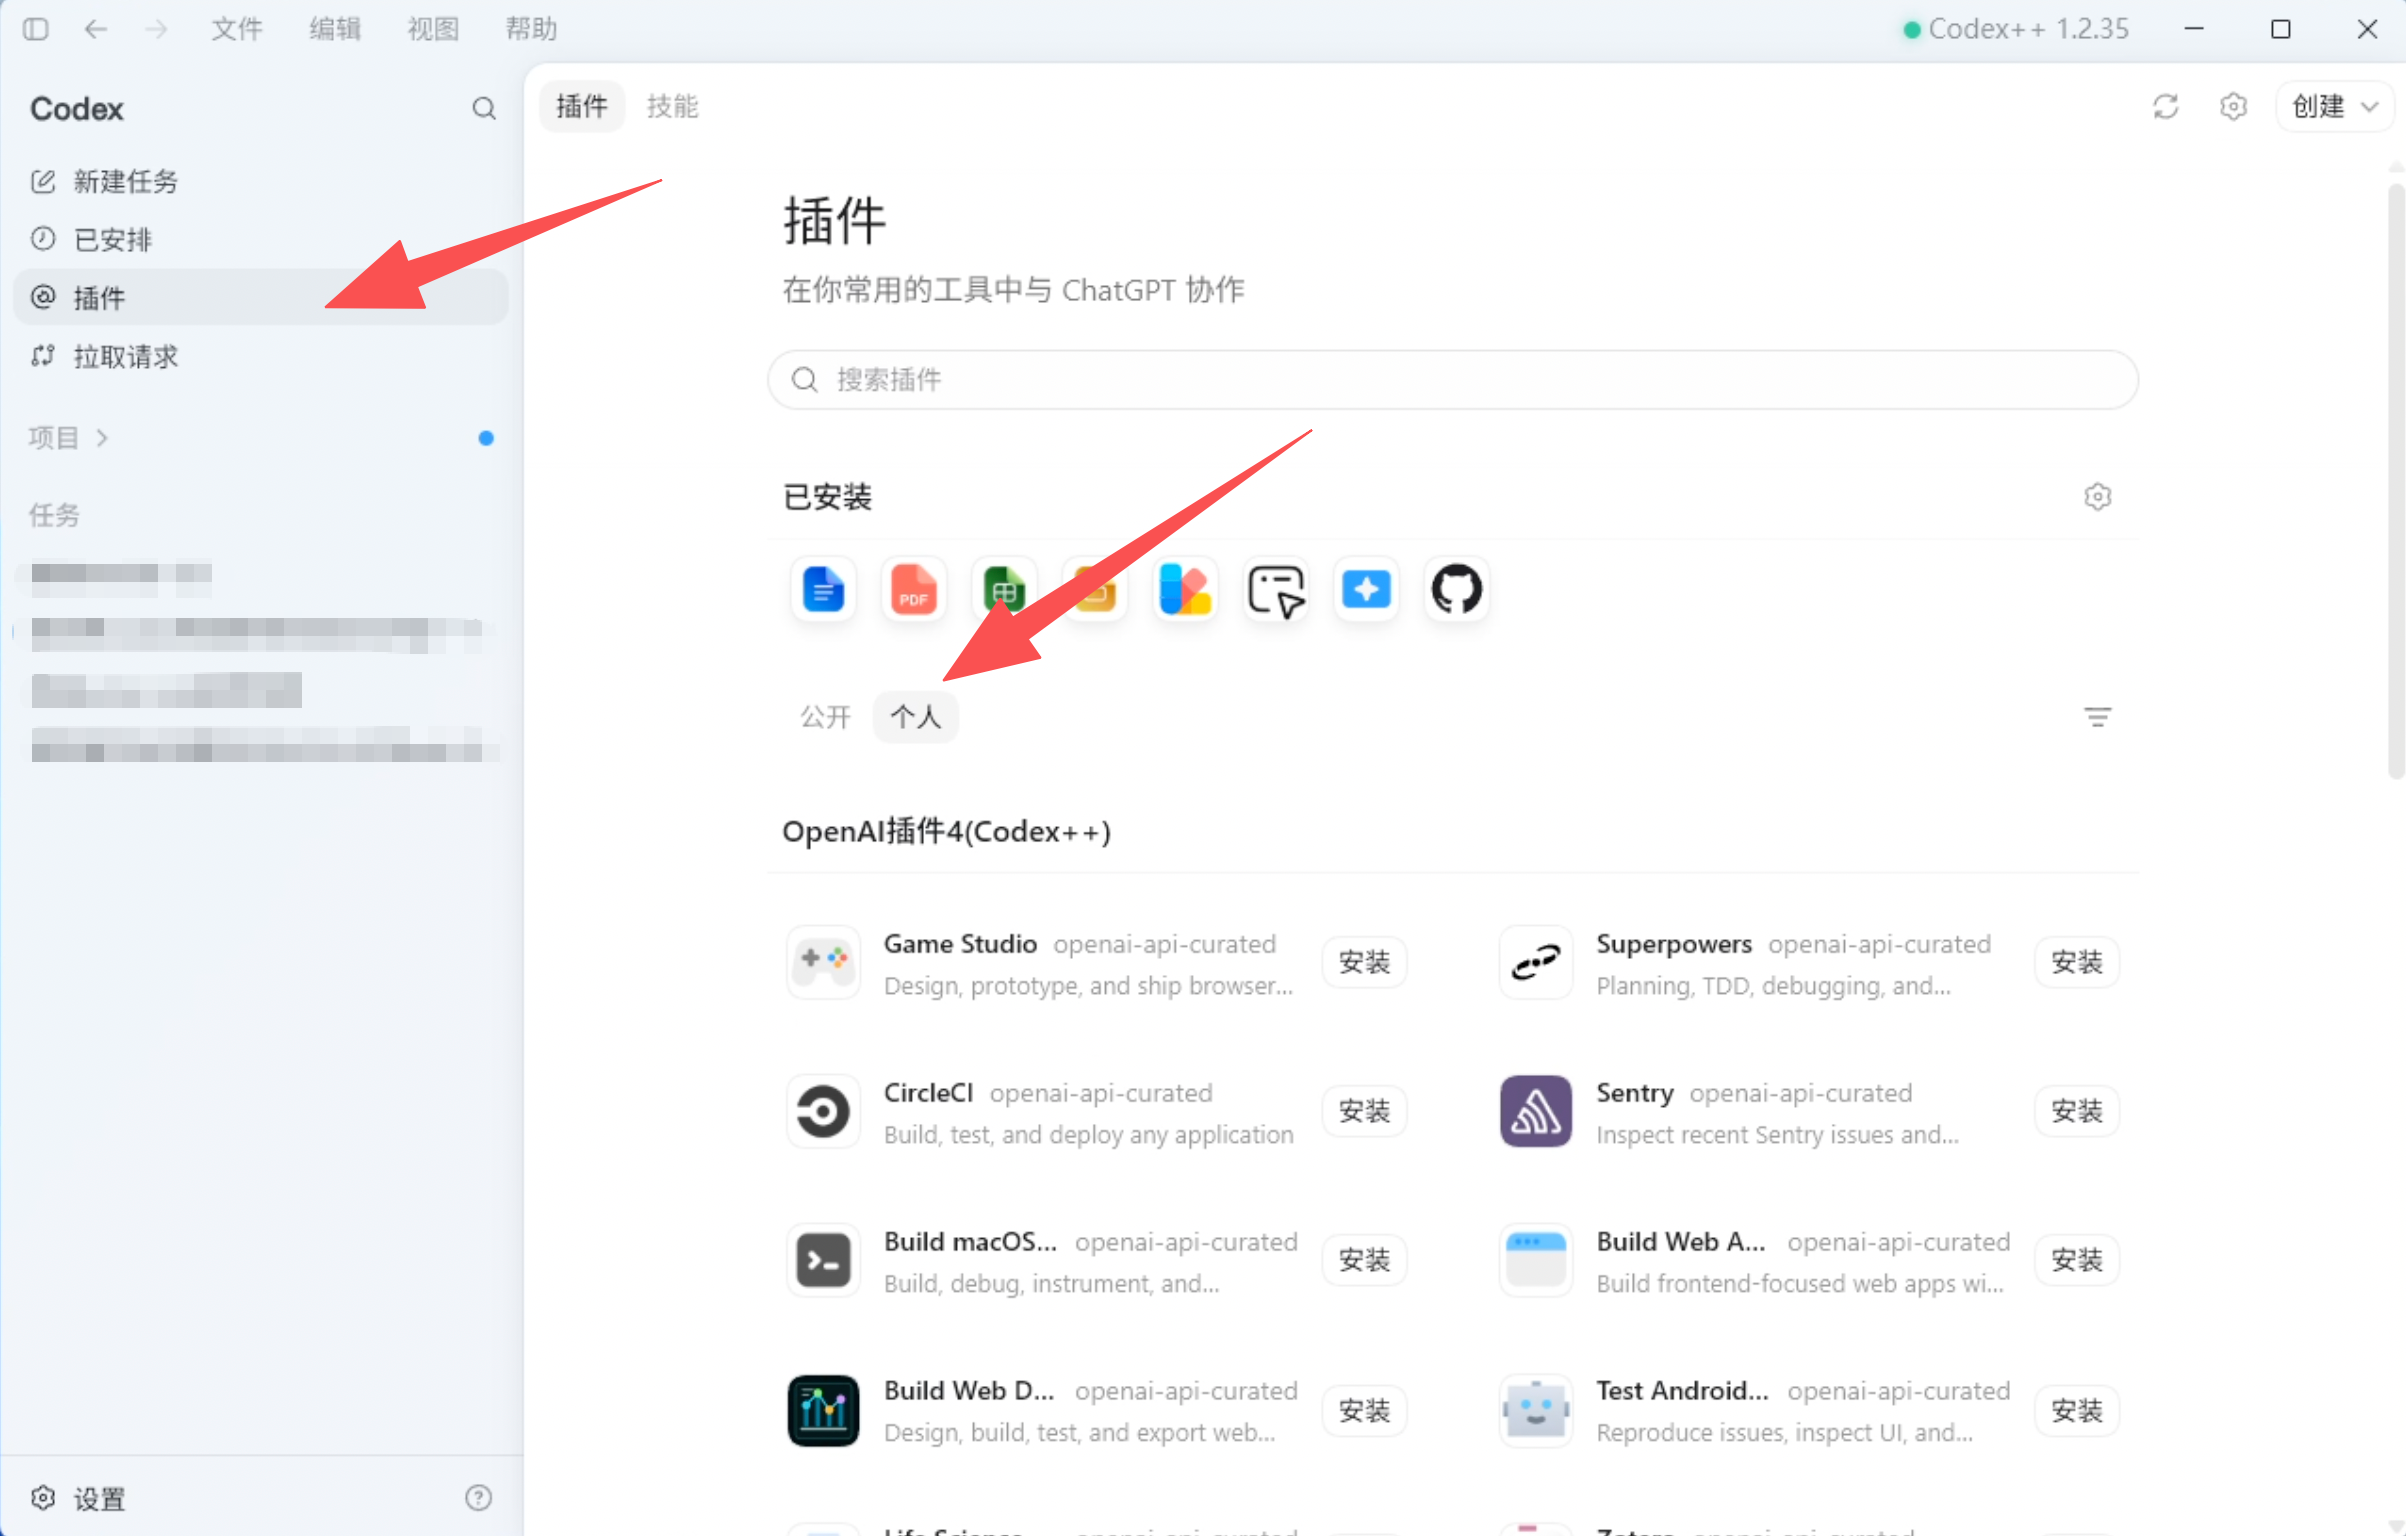Select the 个人 plugins tab
The height and width of the screenshot is (1536, 2406).
point(916,716)
